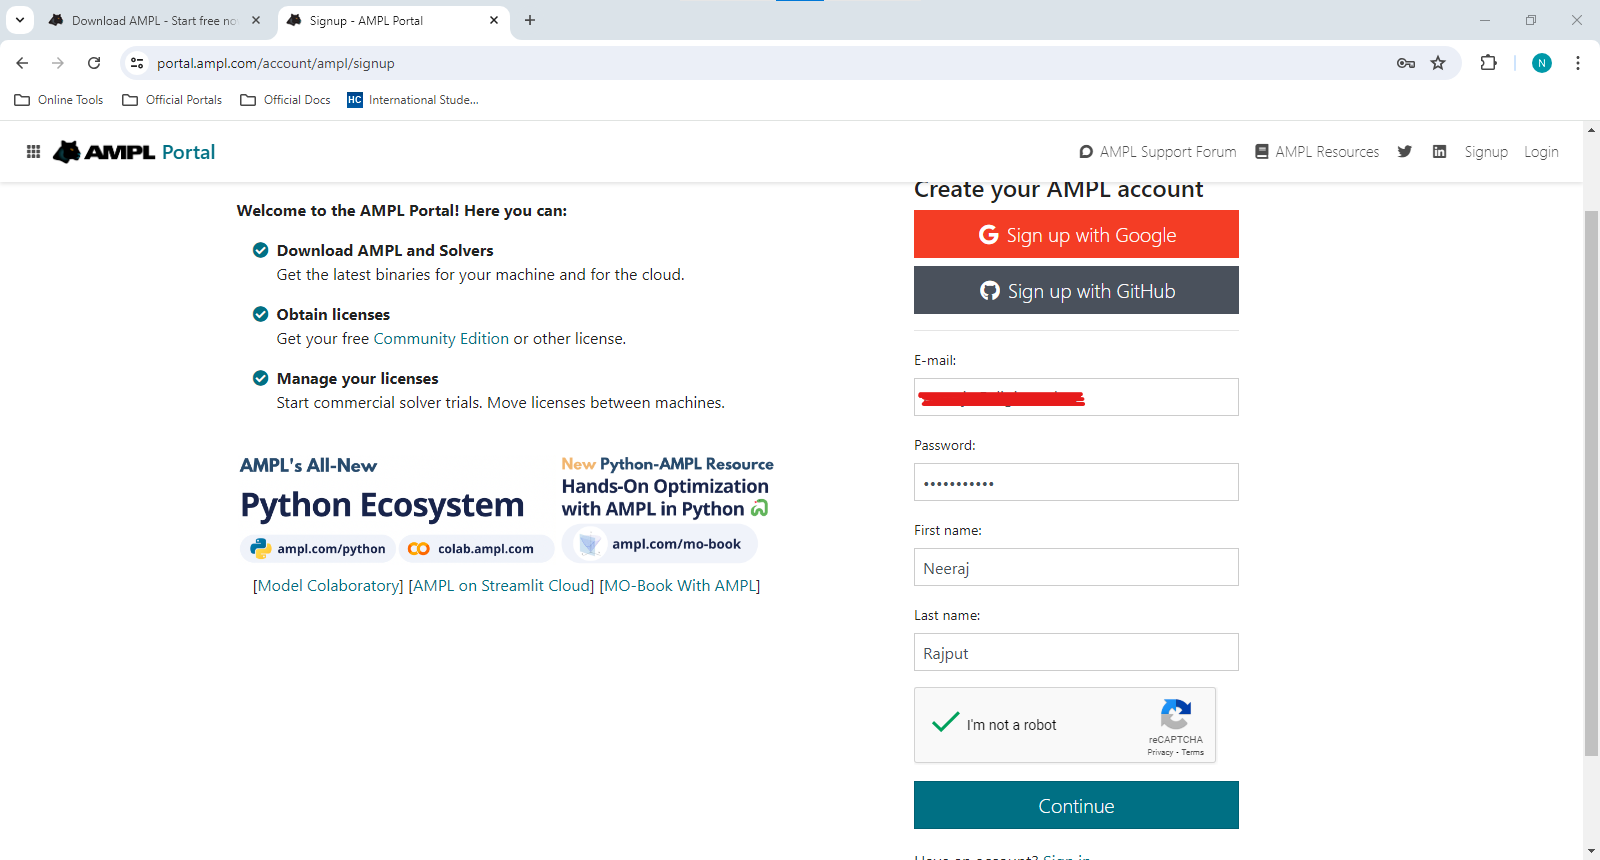Viewport: 1600px width, 860px height.
Task: View site information icon in address bar
Action: click(x=137, y=63)
